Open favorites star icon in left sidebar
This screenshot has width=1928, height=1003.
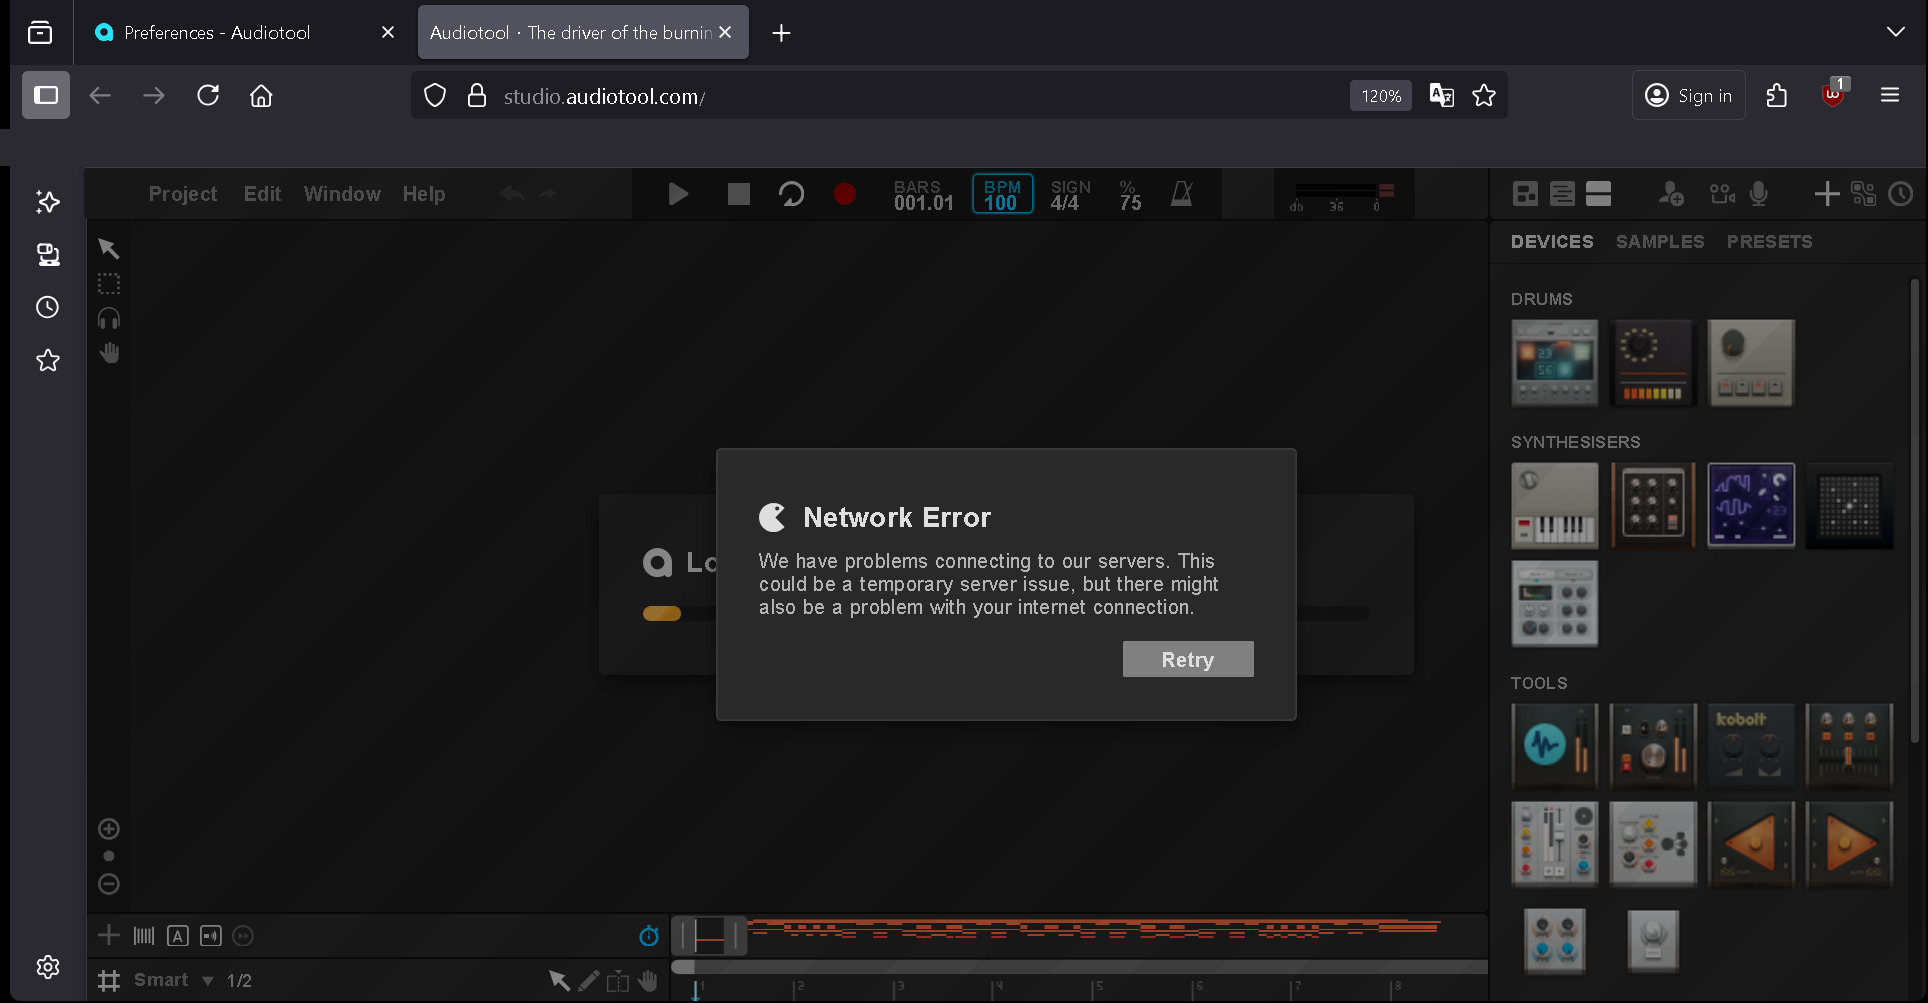click(x=47, y=360)
